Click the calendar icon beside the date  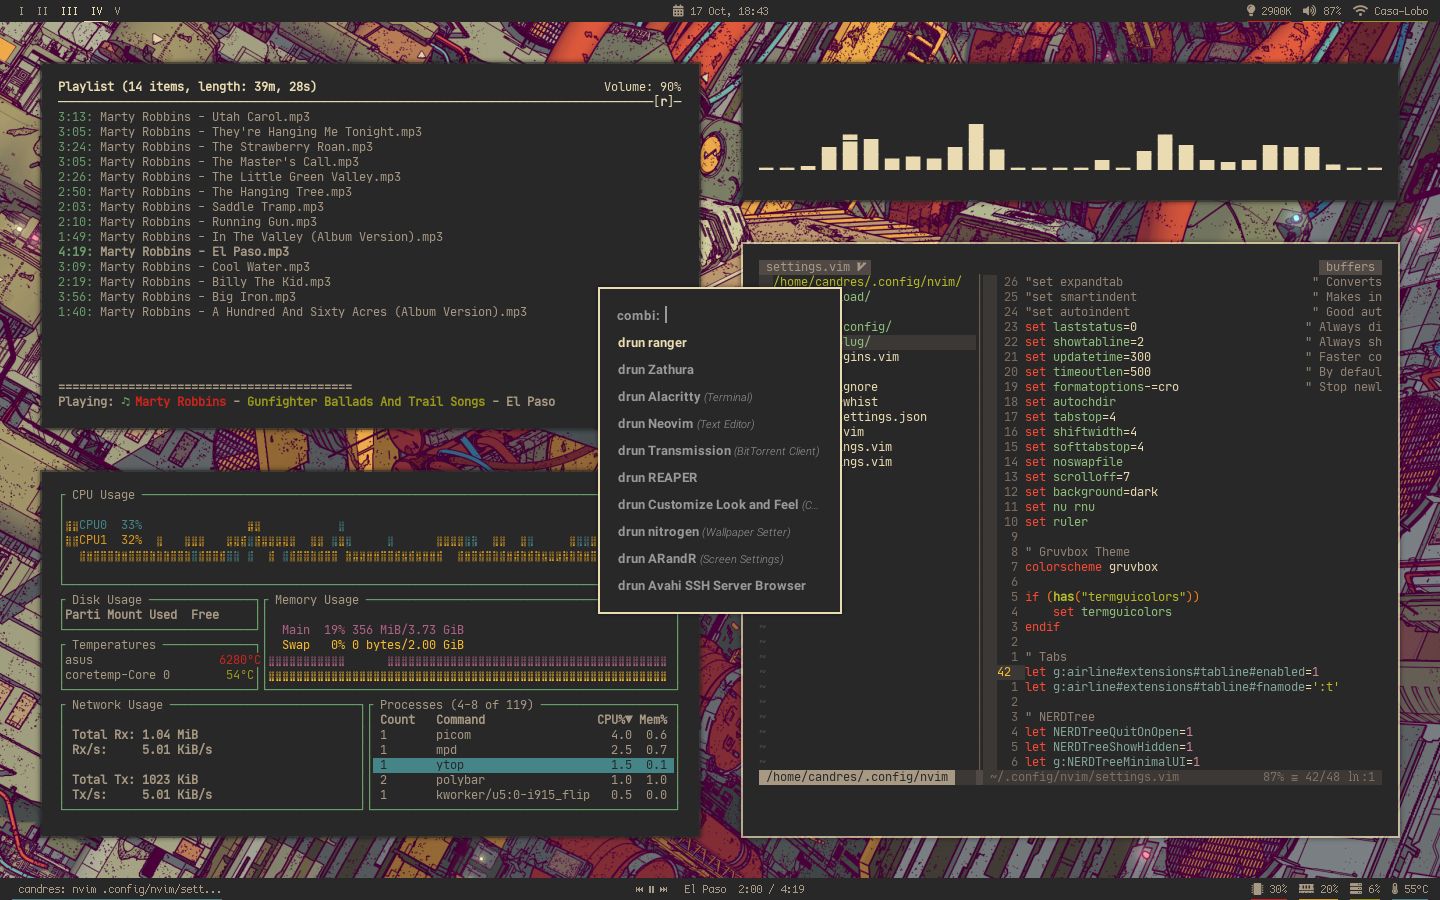pos(679,10)
